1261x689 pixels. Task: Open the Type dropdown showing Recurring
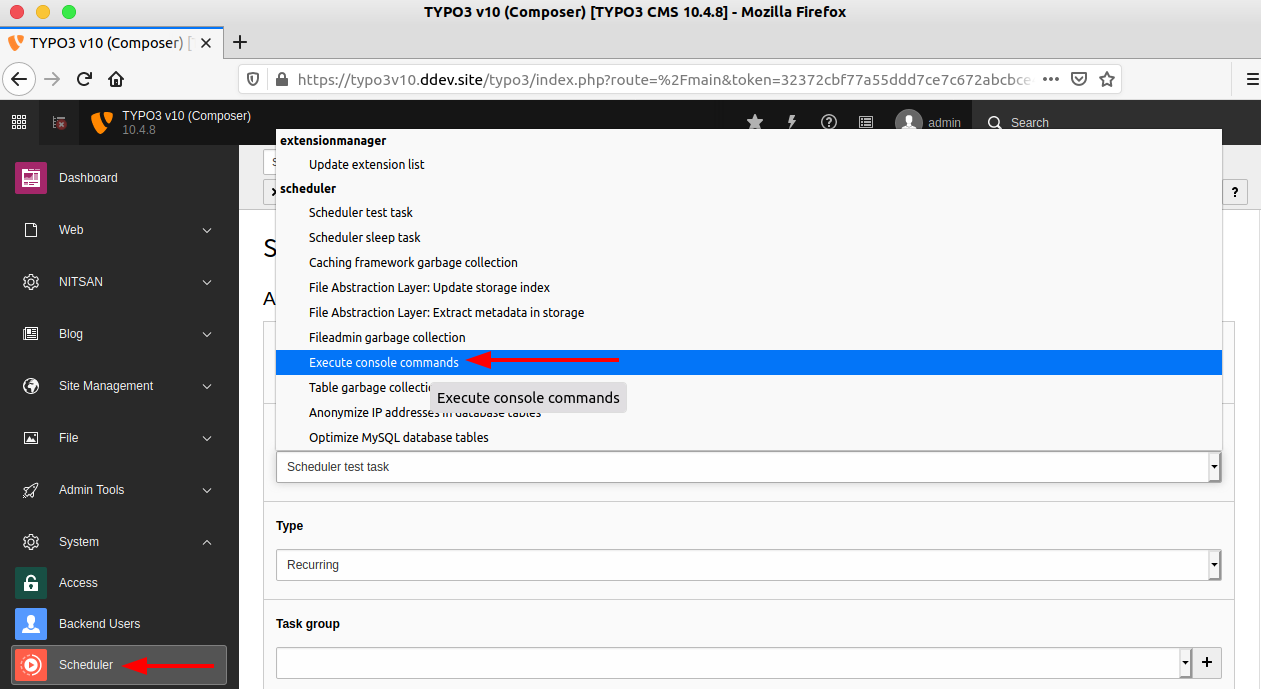click(748, 564)
